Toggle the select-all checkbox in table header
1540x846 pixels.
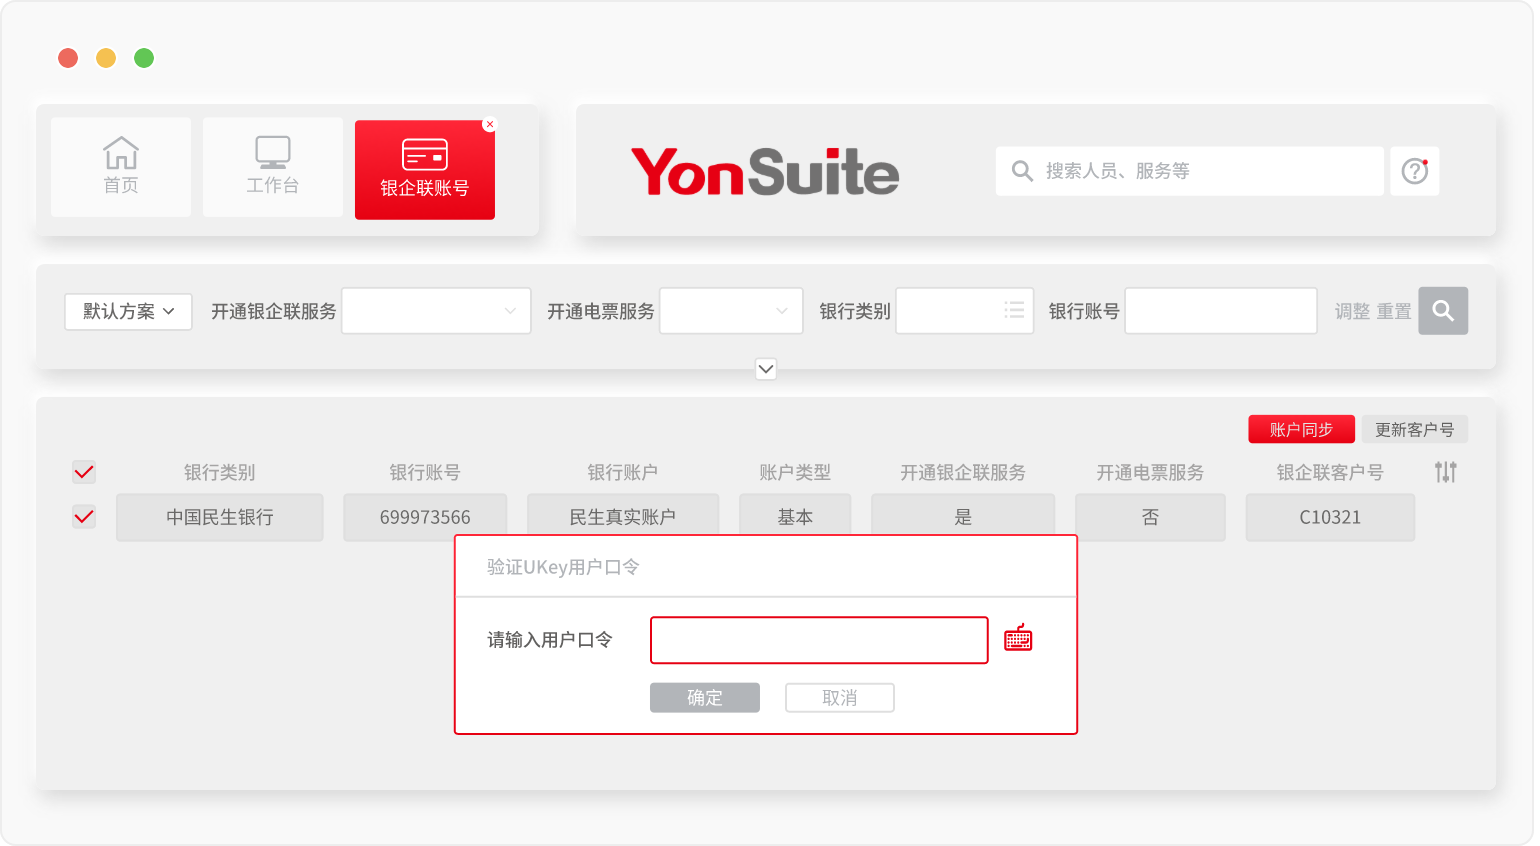click(84, 472)
